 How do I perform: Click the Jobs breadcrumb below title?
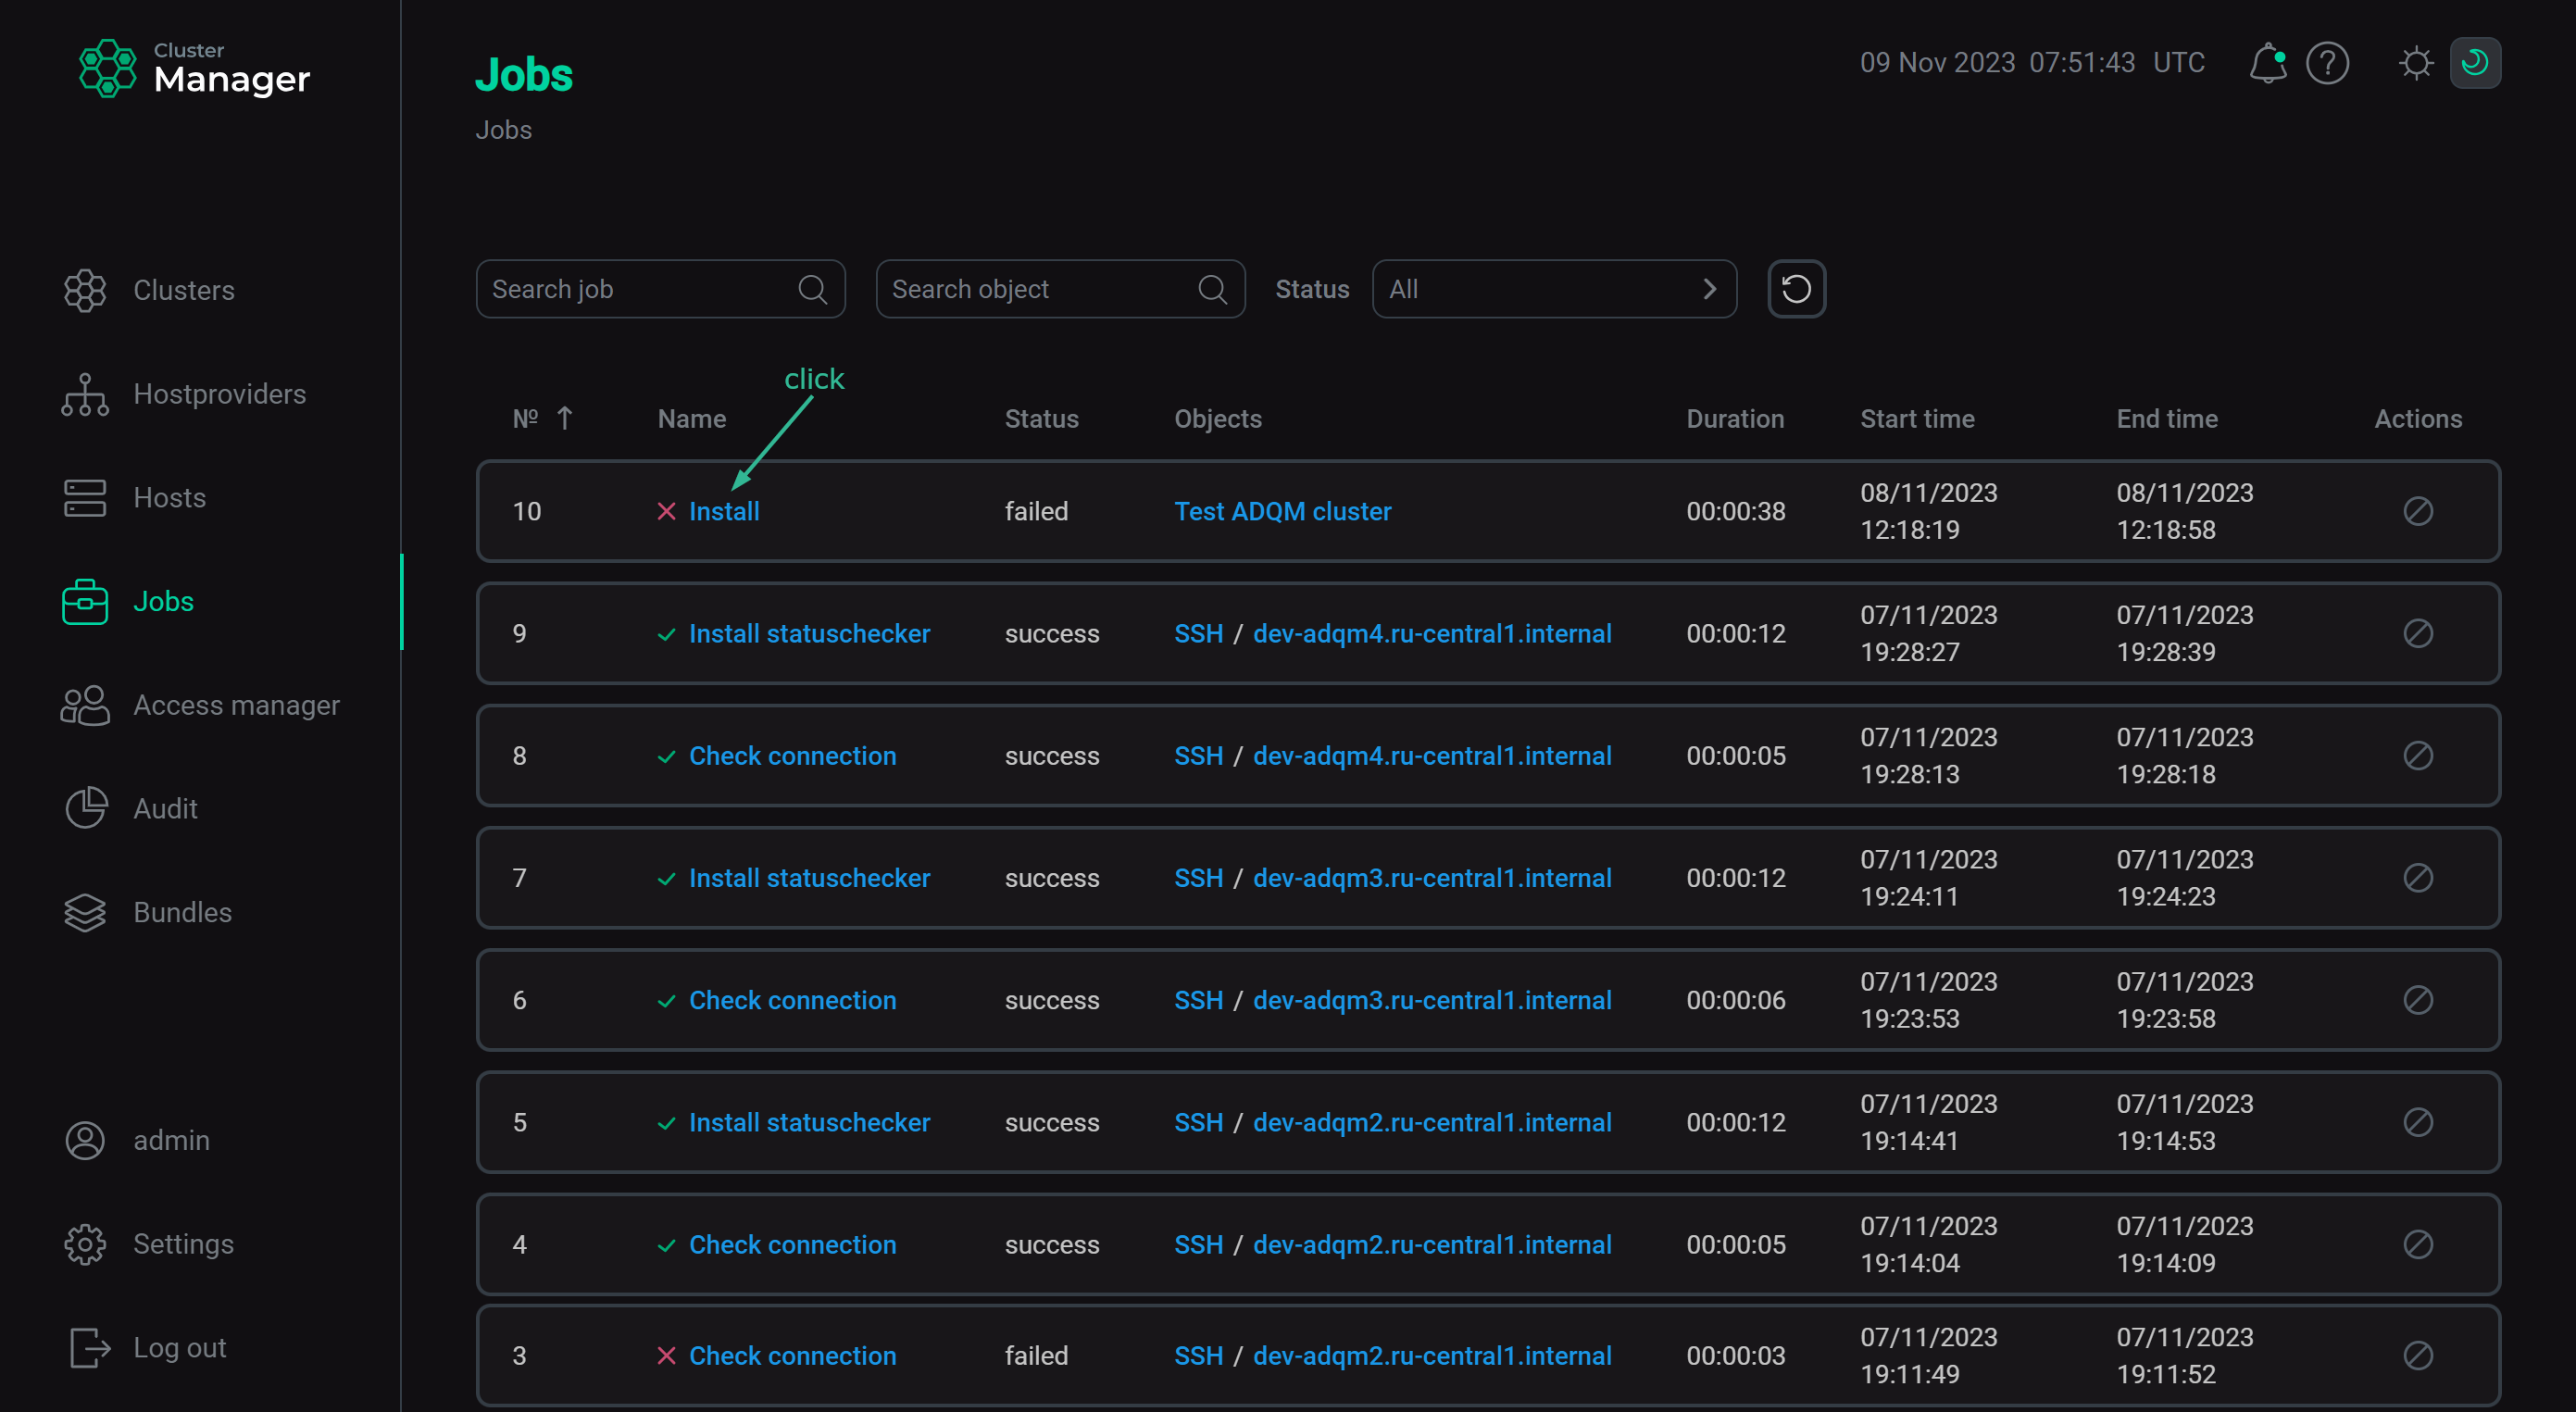point(503,130)
